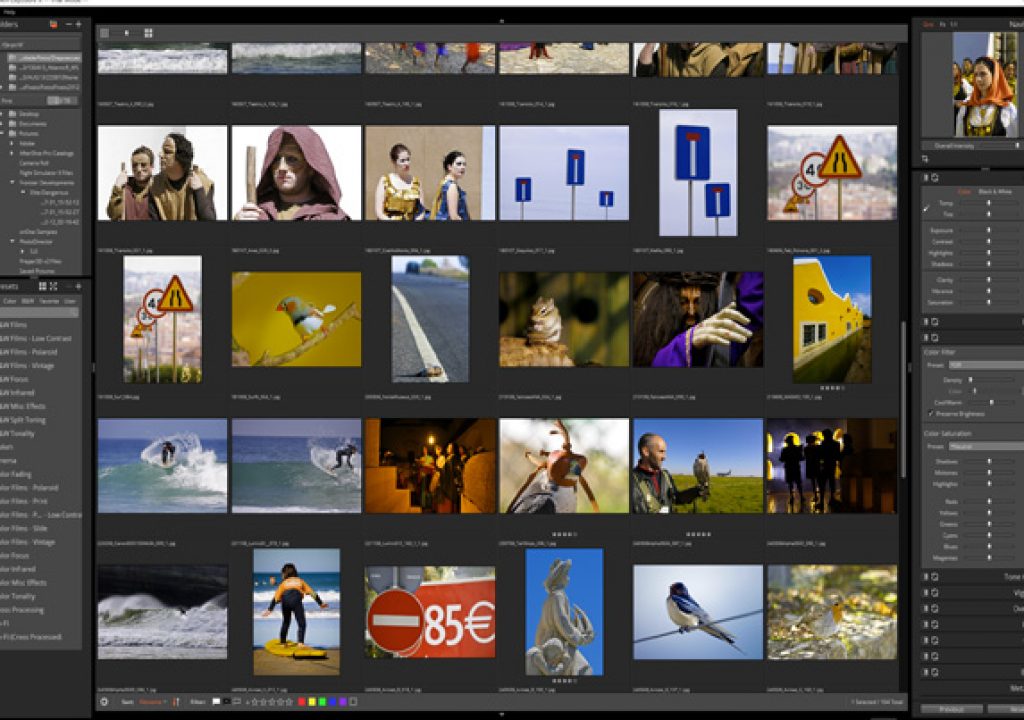
Task: Click the Exposure slider
Action: tap(988, 230)
